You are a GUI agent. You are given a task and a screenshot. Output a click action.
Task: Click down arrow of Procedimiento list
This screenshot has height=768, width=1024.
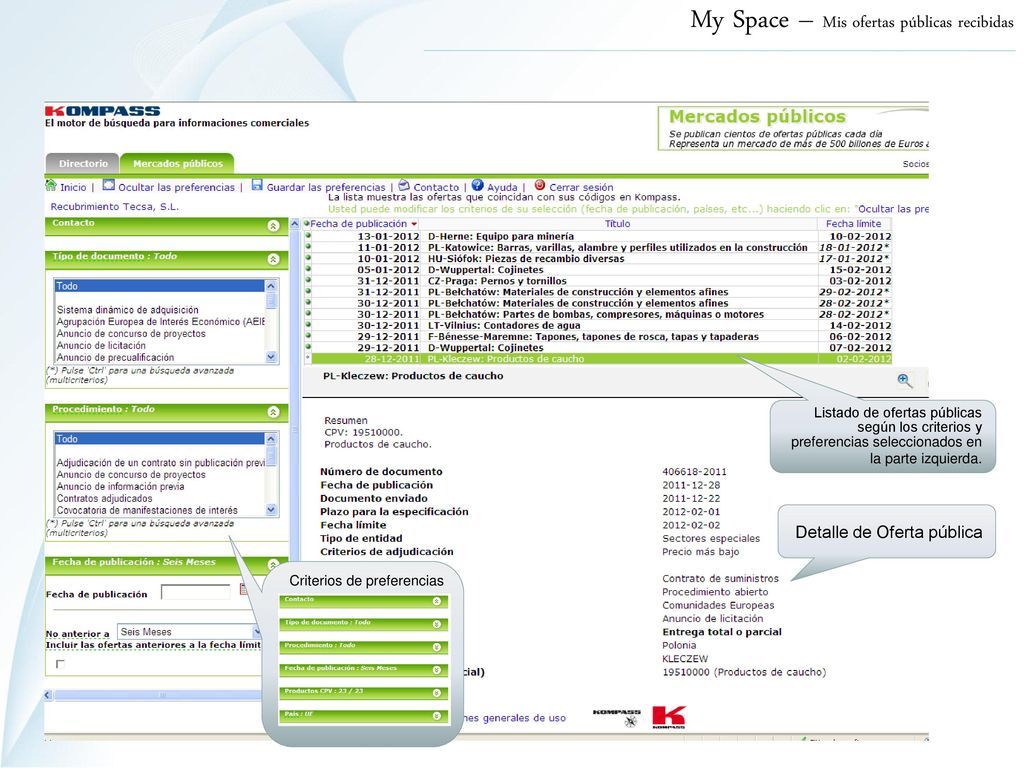(271, 510)
